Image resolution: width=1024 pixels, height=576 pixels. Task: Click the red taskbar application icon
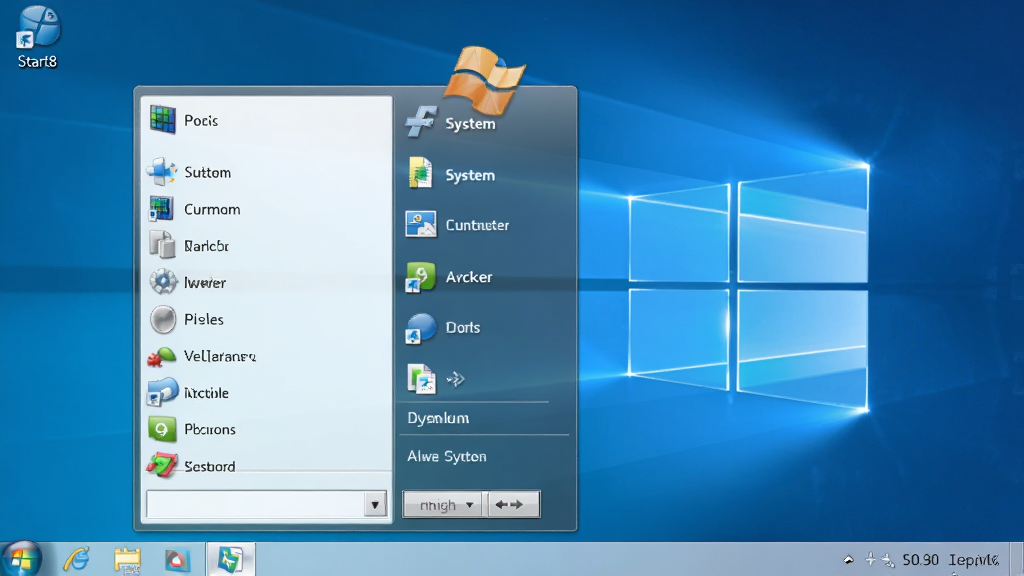[x=177, y=560]
